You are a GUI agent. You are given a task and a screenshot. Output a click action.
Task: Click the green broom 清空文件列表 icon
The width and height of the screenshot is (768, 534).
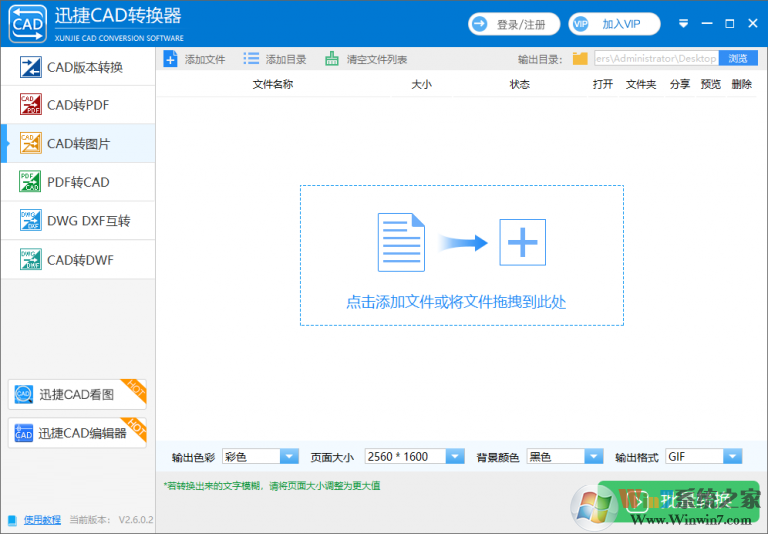(332, 59)
